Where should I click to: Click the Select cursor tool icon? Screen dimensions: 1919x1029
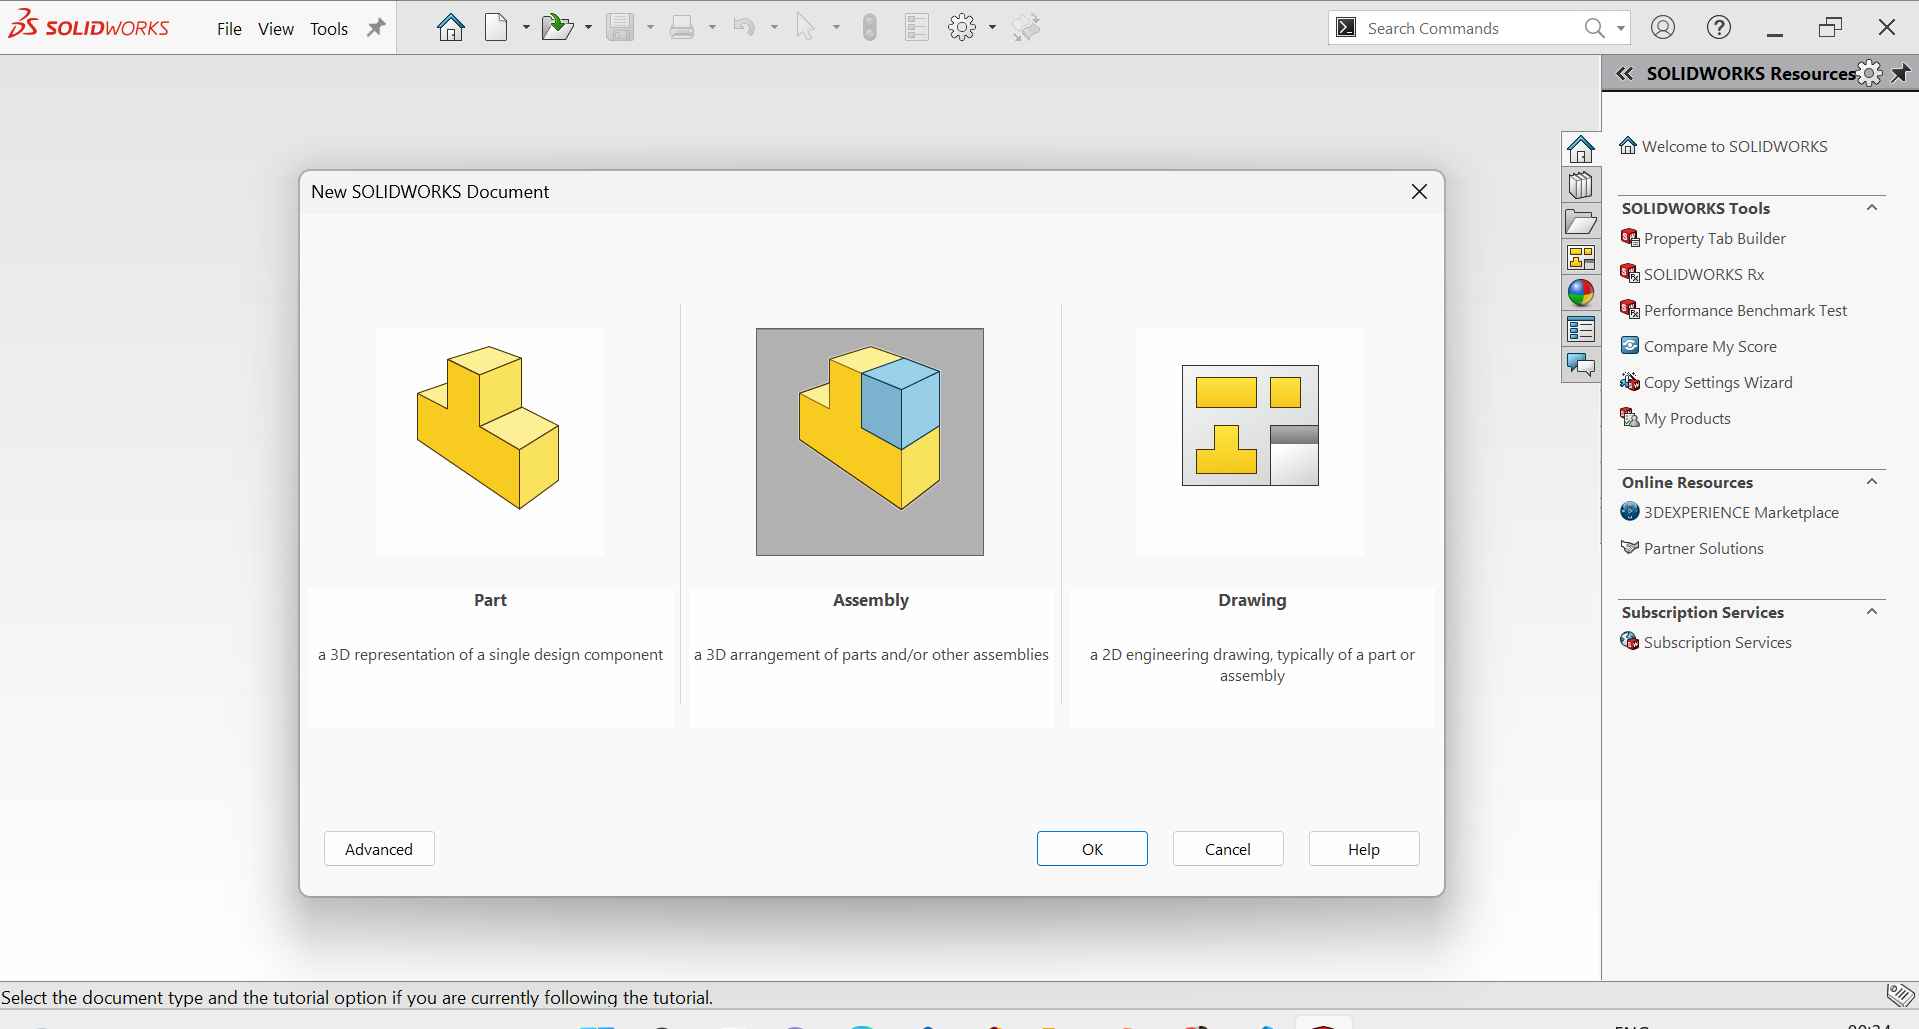coord(805,27)
